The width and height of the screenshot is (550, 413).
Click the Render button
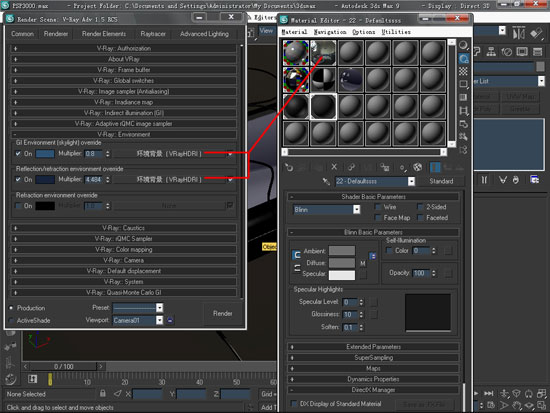click(223, 313)
